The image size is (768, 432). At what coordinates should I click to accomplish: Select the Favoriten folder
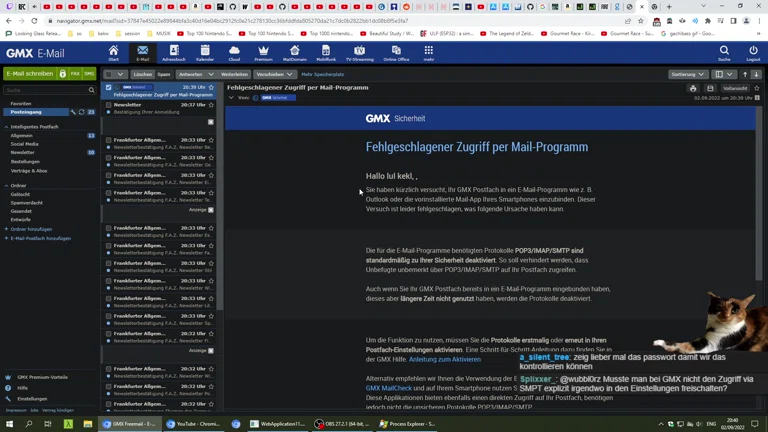21,104
